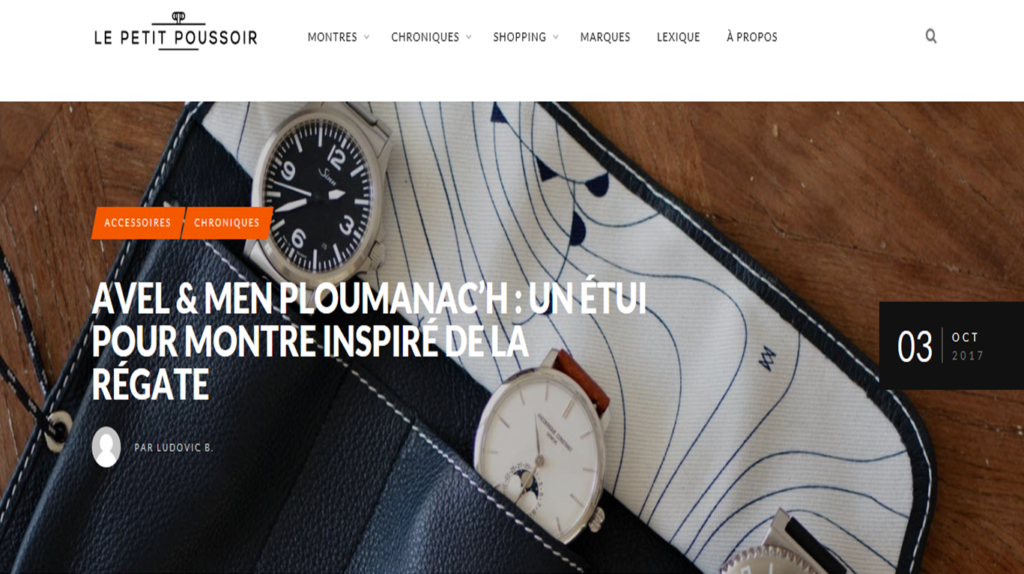Visit the À Propos page
The image size is (1024, 574).
pyautogui.click(x=752, y=37)
